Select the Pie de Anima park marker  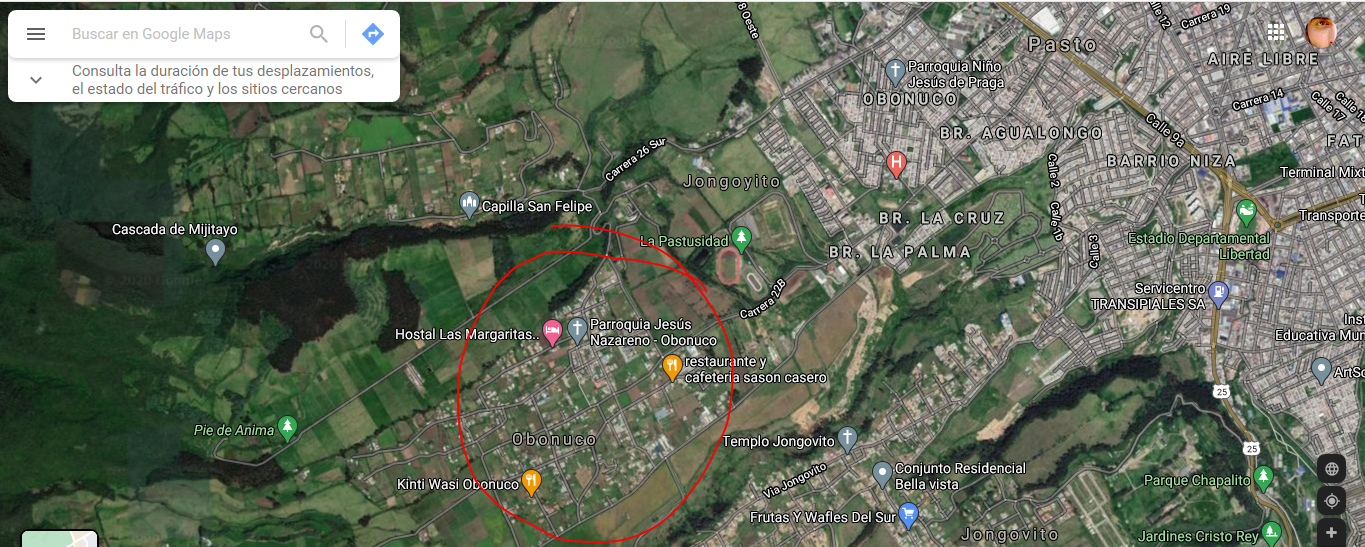tap(288, 428)
